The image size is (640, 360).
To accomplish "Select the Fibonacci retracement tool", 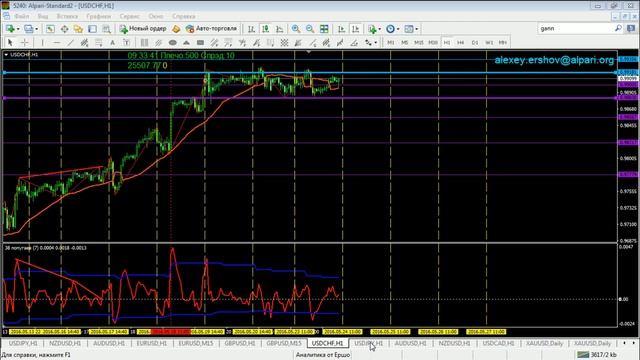I will point(98,42).
